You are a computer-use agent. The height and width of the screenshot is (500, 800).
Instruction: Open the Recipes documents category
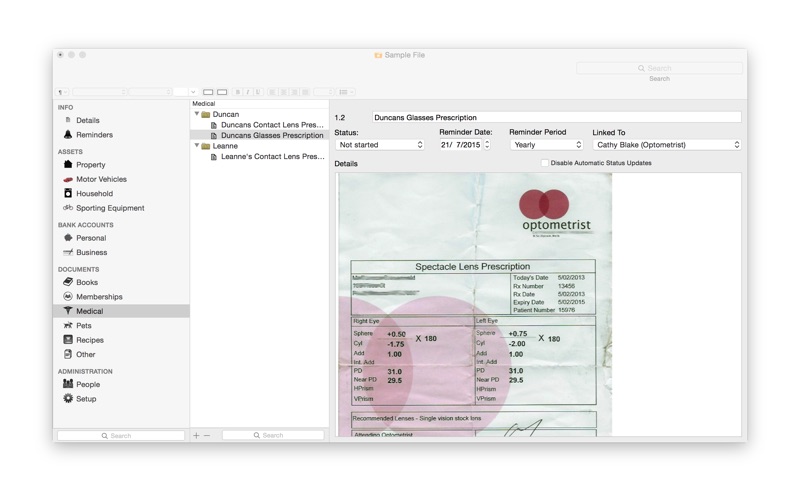[90, 340]
